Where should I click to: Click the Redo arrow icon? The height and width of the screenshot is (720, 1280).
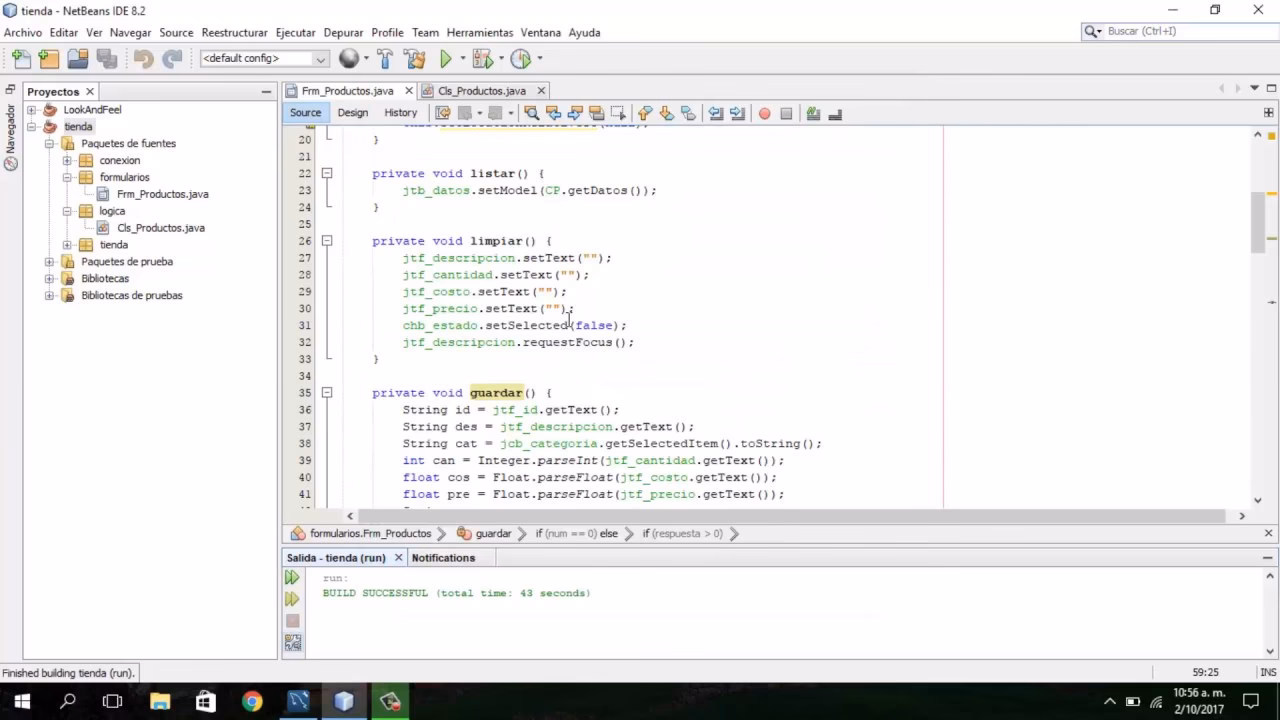tap(172, 59)
